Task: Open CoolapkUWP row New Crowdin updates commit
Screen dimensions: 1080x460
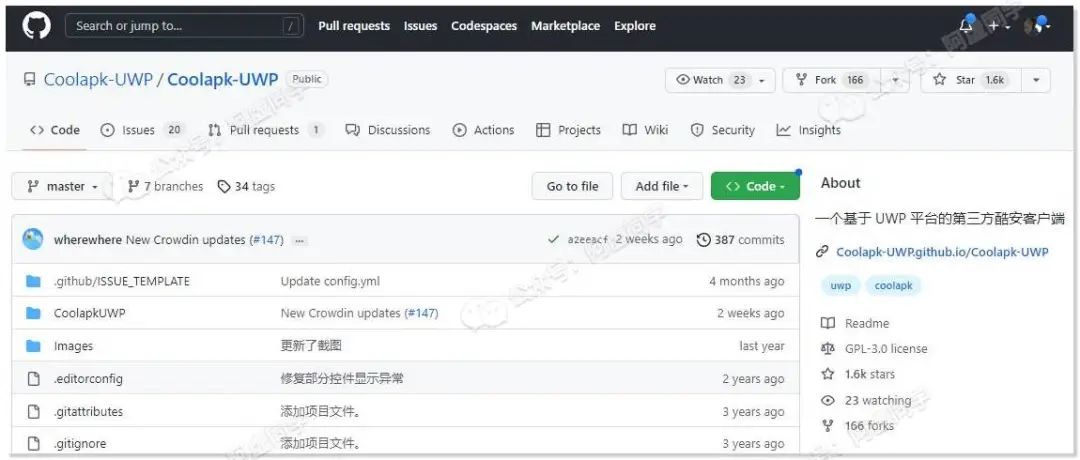Action: pyautogui.click(x=340, y=313)
